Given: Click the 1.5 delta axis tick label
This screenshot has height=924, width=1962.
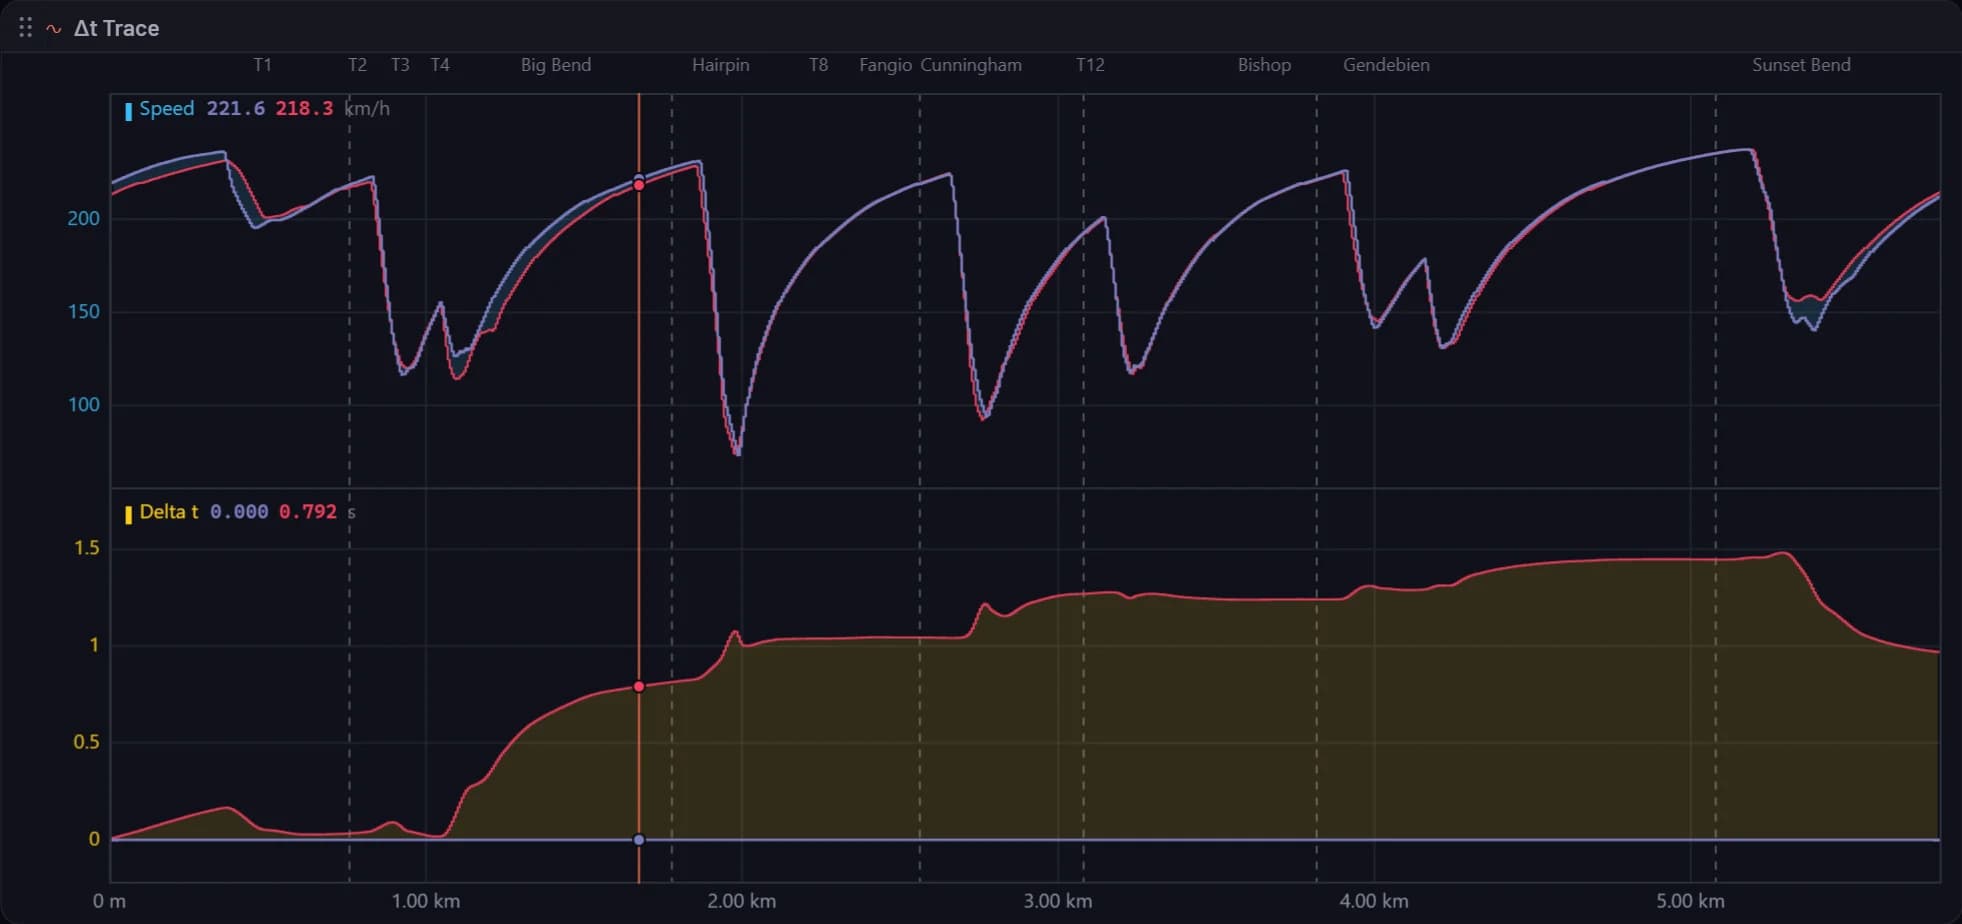Looking at the screenshot, I should (x=87, y=548).
